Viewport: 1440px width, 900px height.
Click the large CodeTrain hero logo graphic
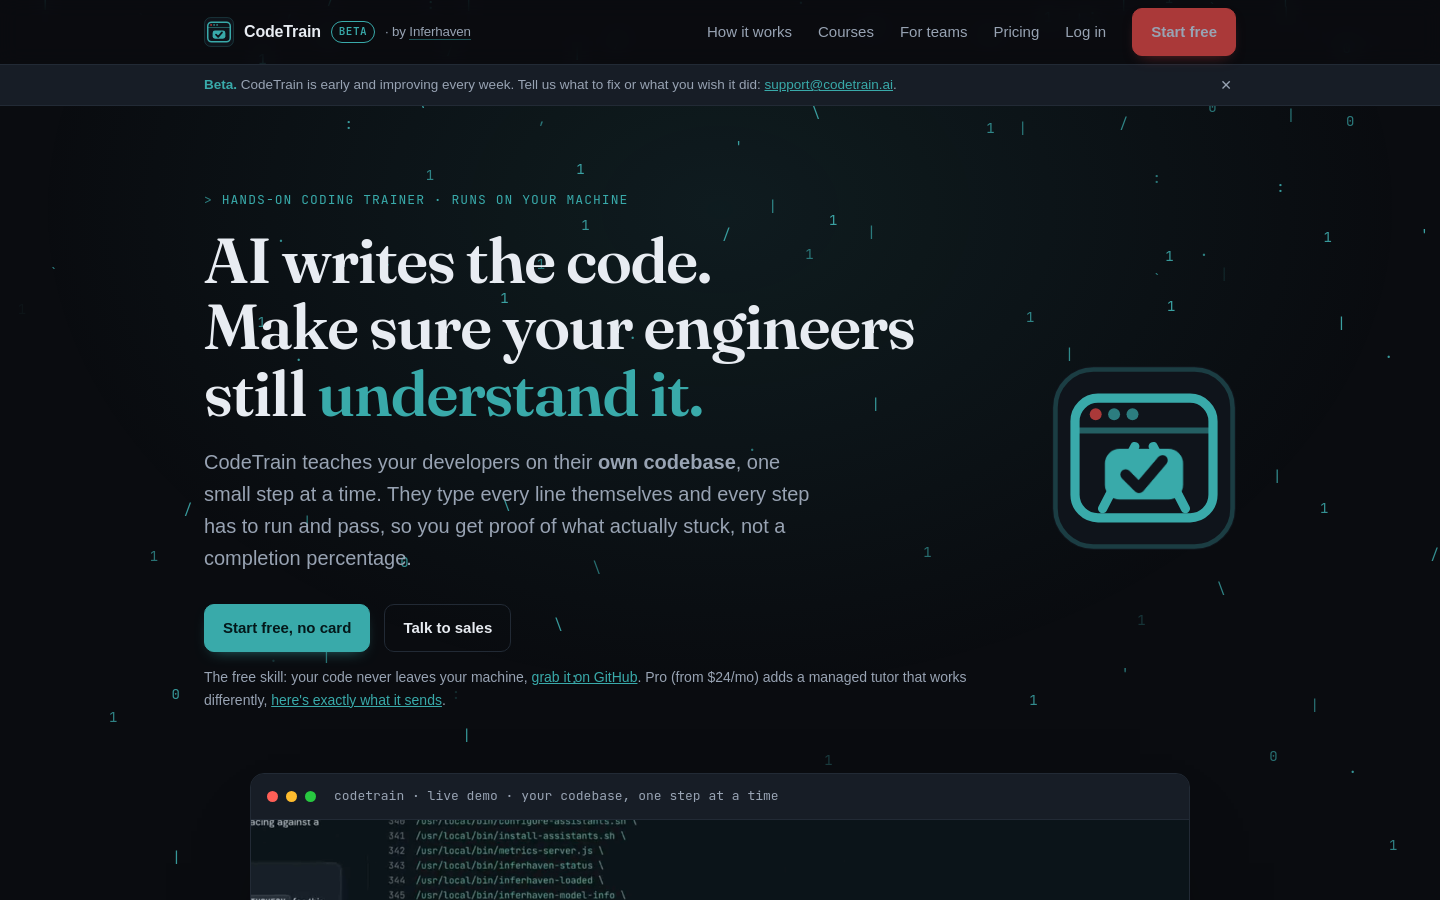(x=1144, y=458)
